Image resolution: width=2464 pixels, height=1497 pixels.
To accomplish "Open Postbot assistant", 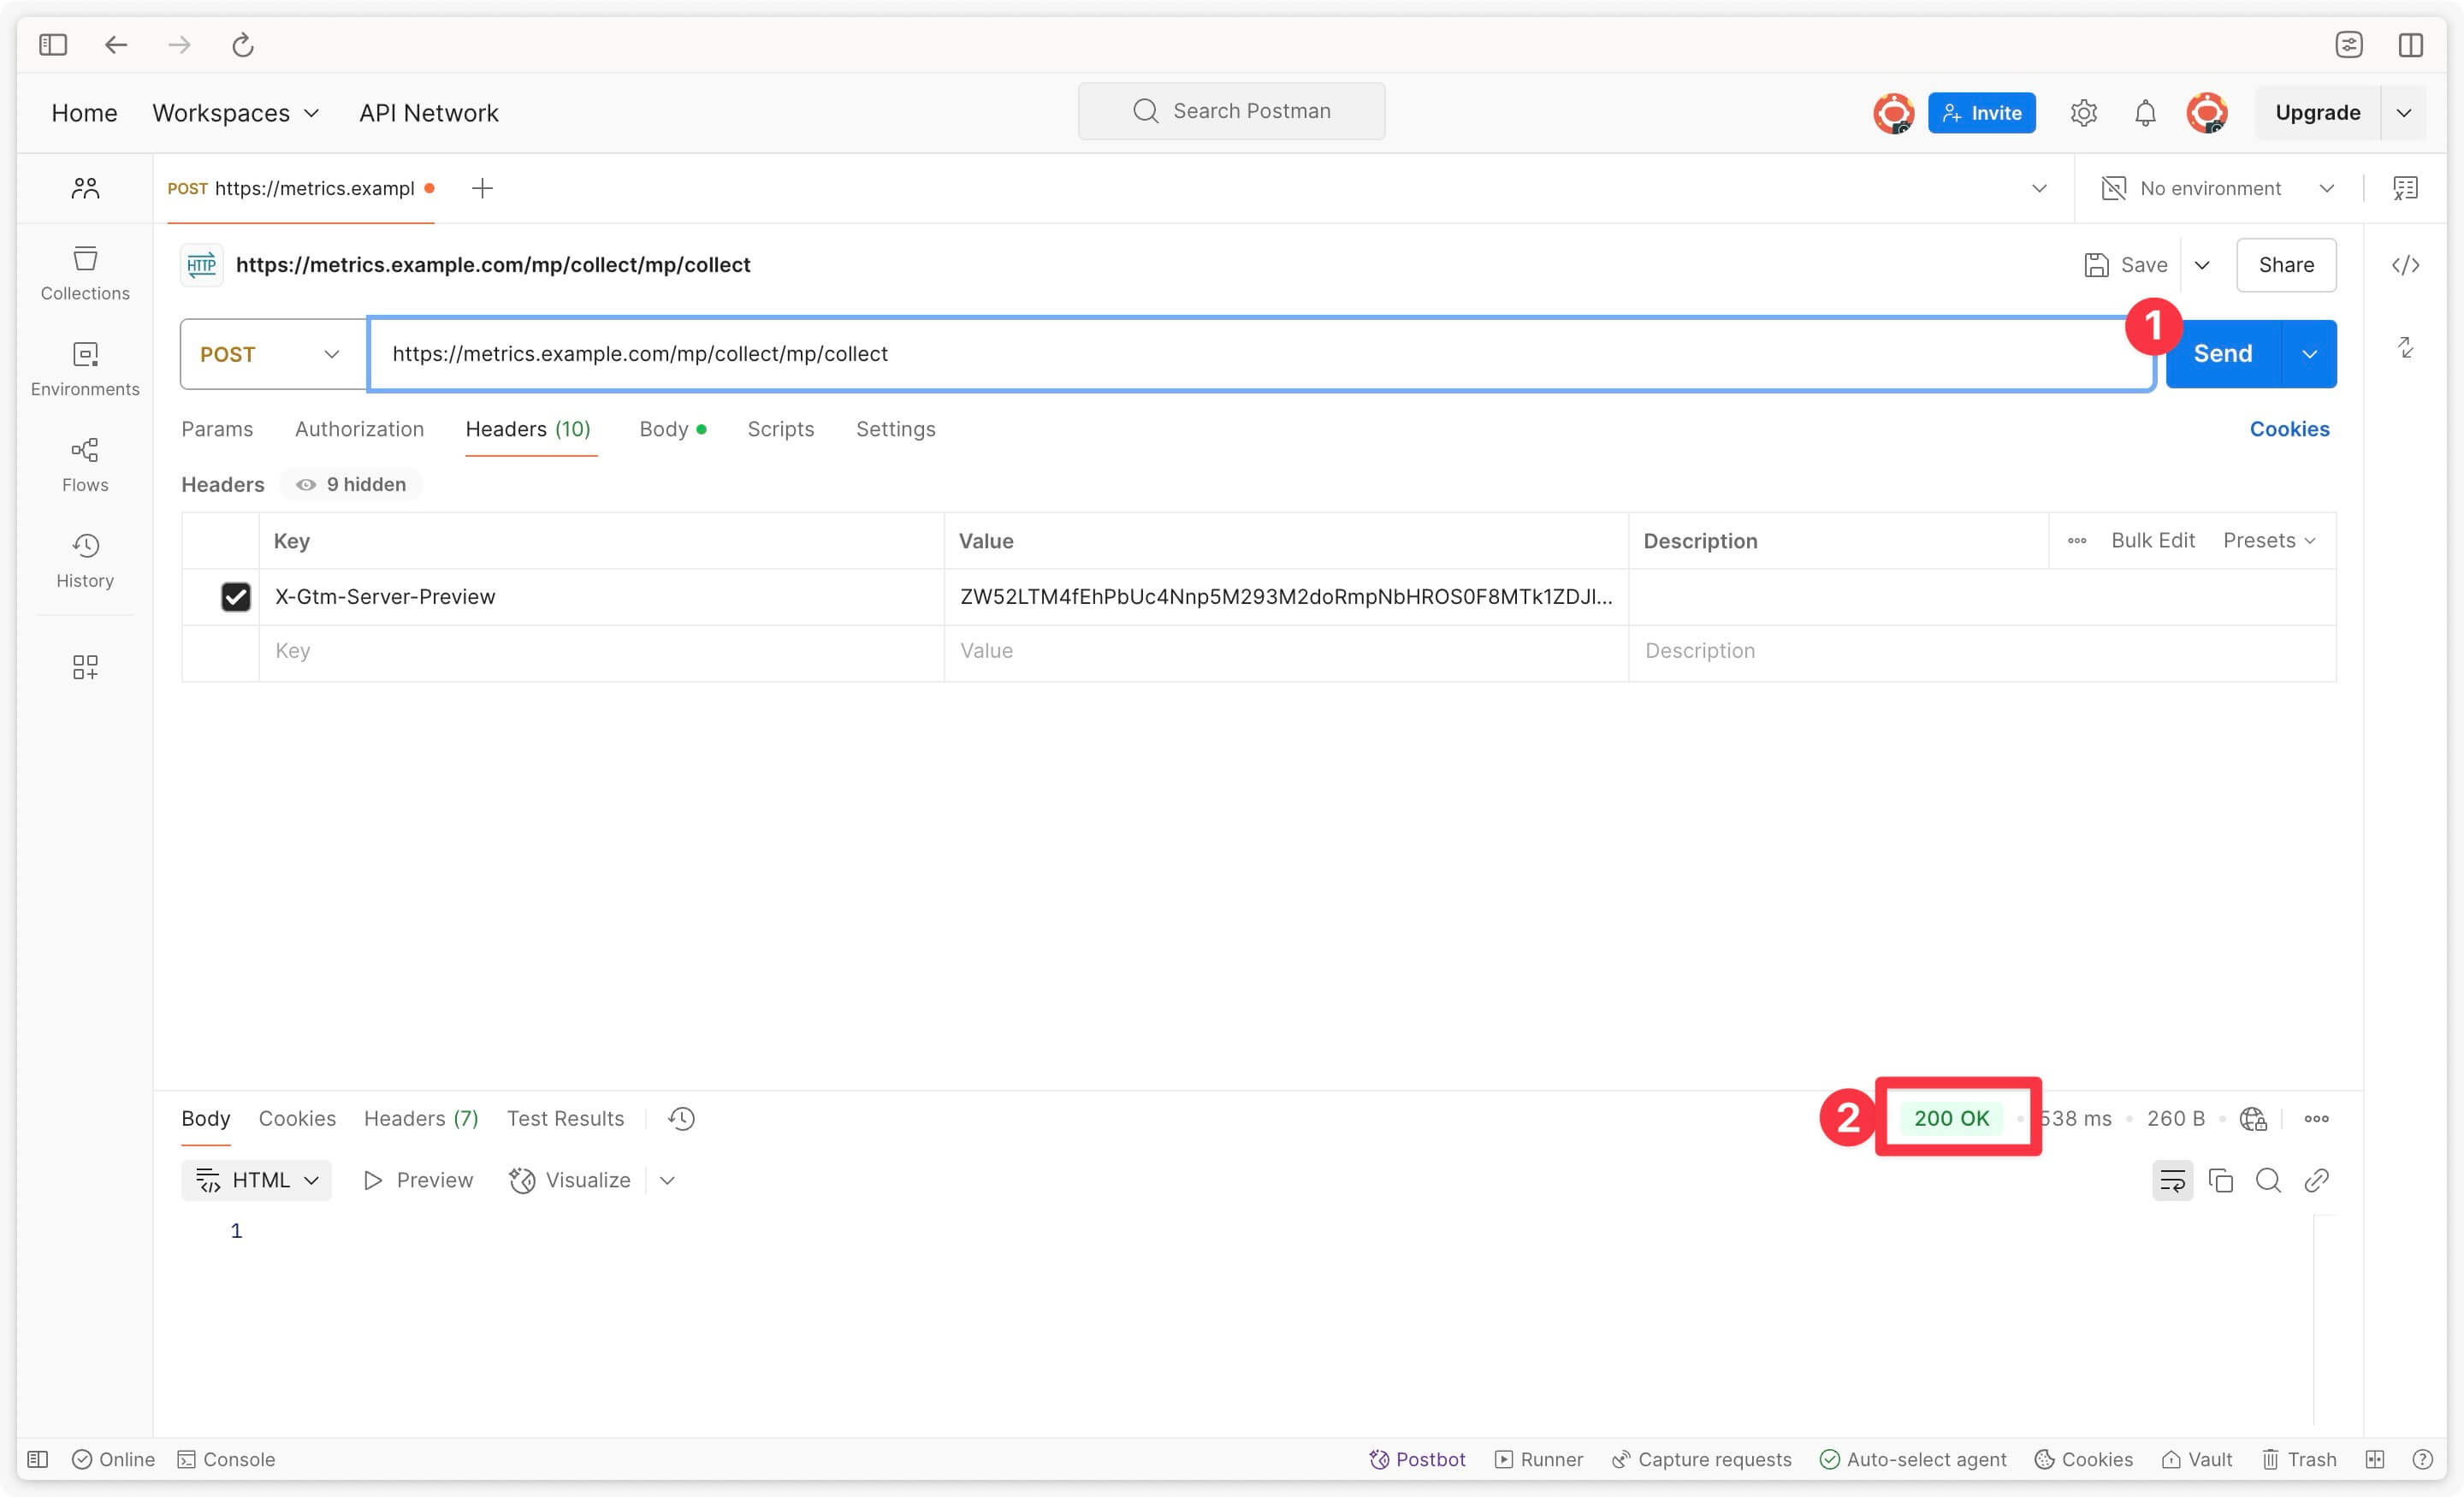I will click(1417, 1459).
